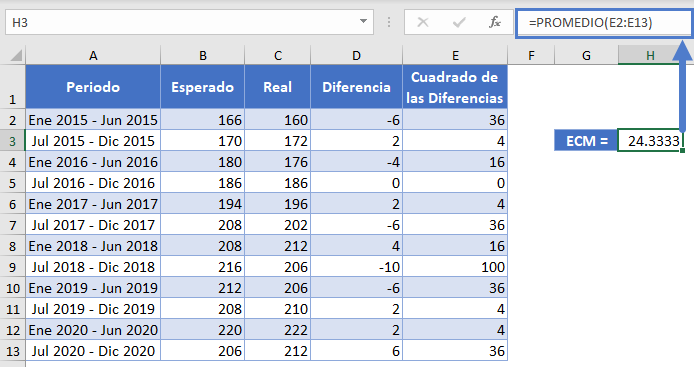
Task: Select cell Ene 2016 - Jun 2016
Action: [x=93, y=162]
